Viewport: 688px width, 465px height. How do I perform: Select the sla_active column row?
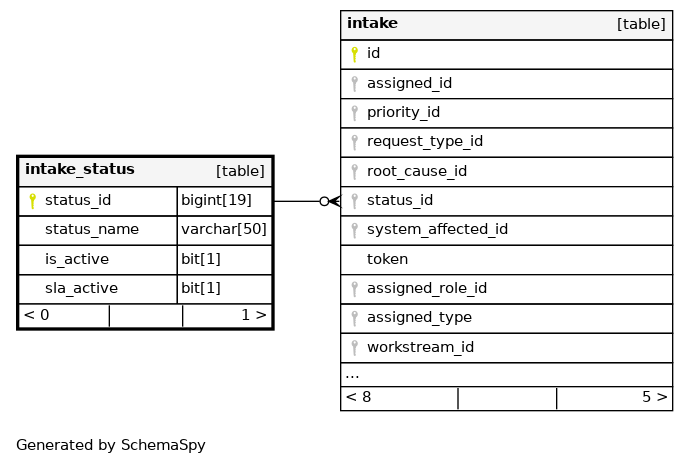(76, 289)
